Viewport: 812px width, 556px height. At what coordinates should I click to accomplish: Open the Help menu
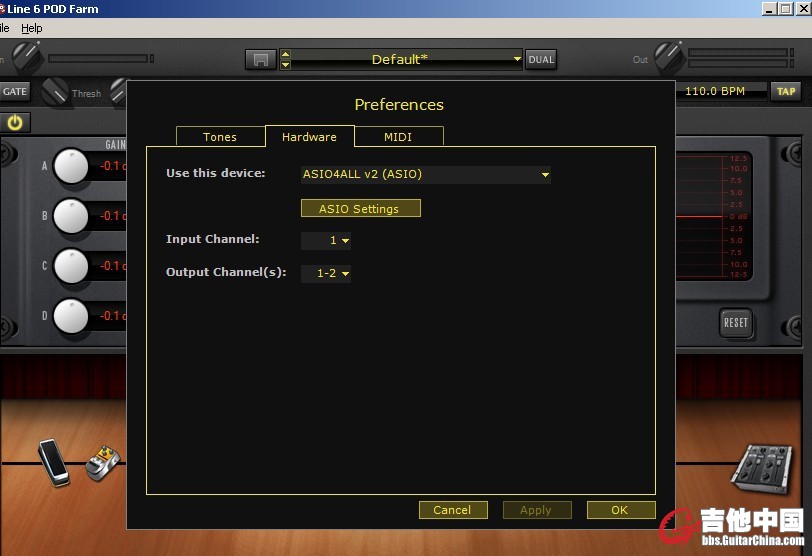point(32,28)
